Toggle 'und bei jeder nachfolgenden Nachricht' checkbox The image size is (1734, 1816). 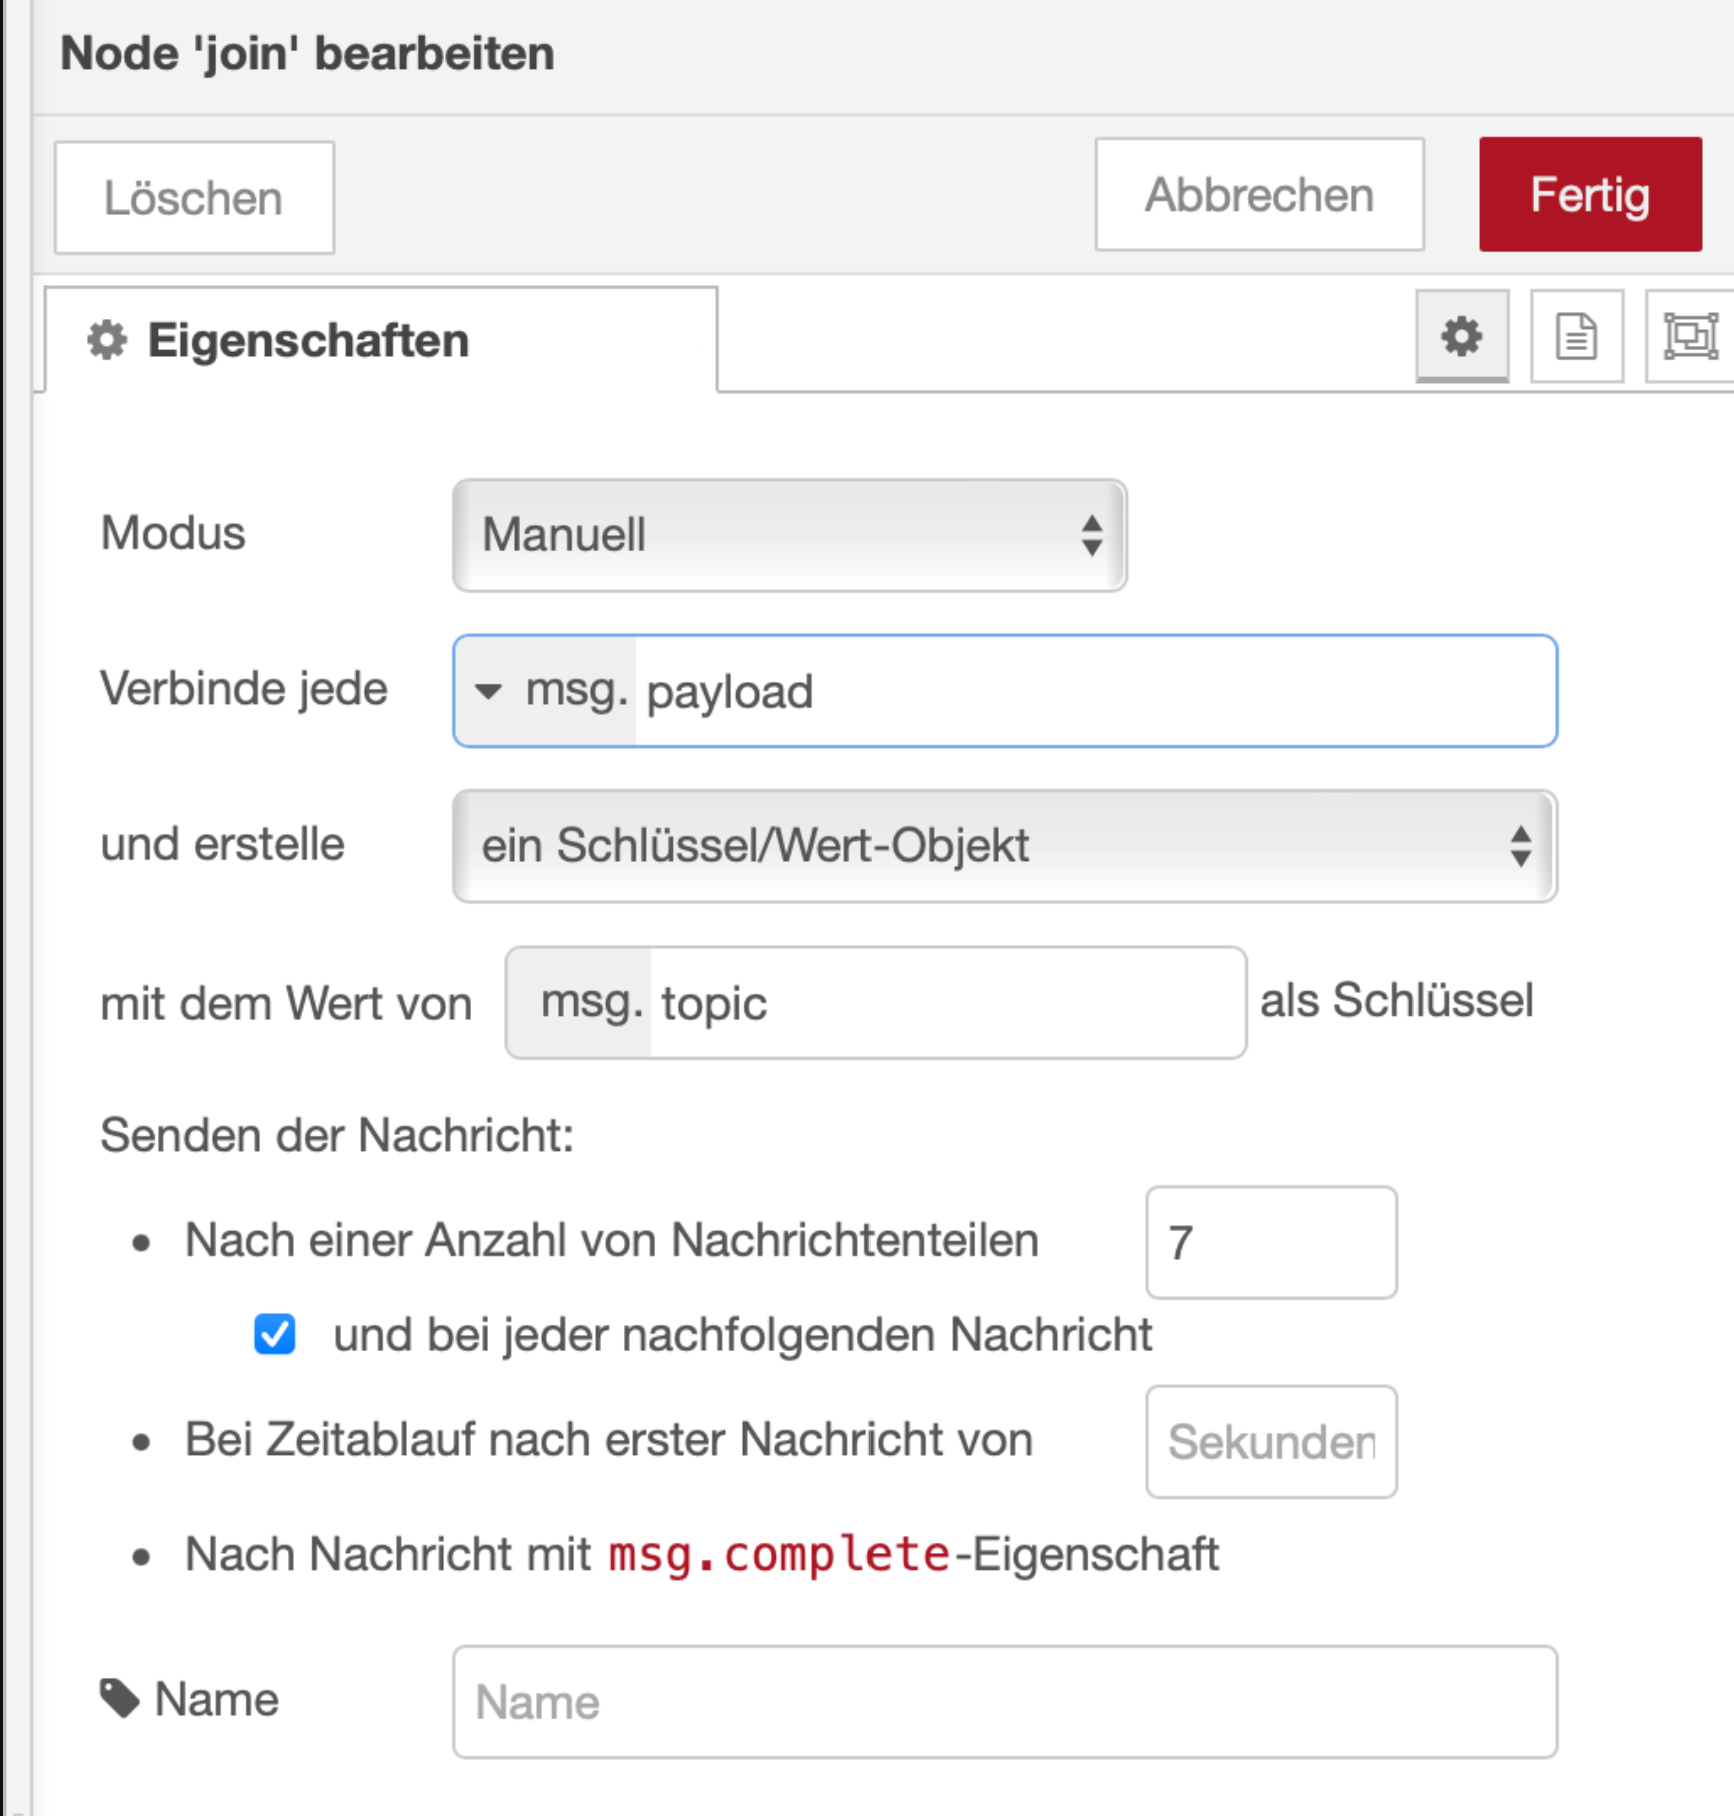tap(275, 1334)
